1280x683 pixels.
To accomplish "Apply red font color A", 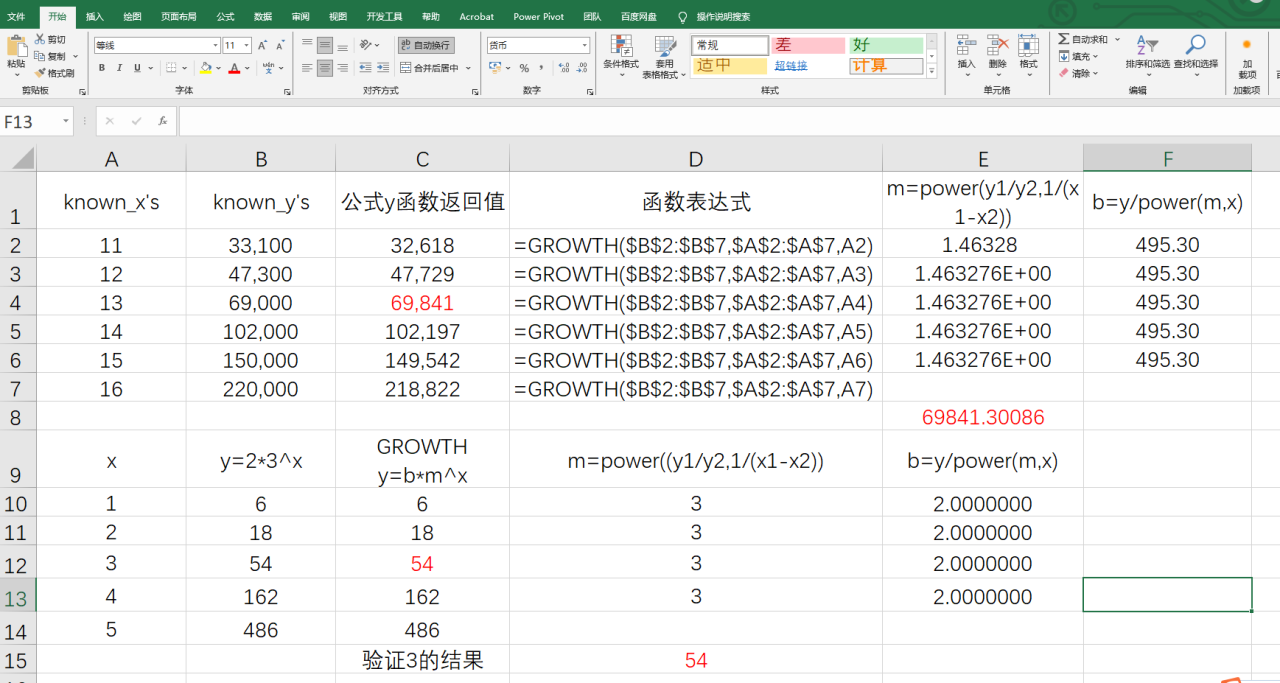I will coord(234,68).
